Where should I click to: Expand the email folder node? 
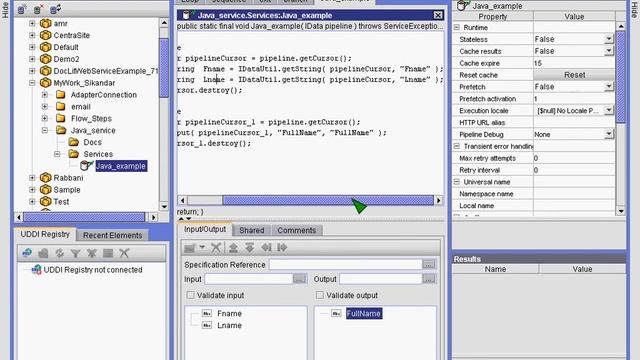pyautogui.click(x=45, y=107)
